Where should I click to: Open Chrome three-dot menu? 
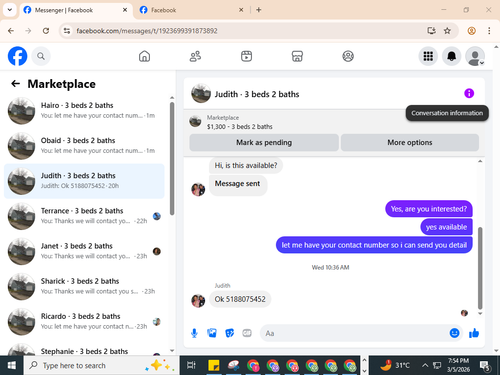[489, 31]
